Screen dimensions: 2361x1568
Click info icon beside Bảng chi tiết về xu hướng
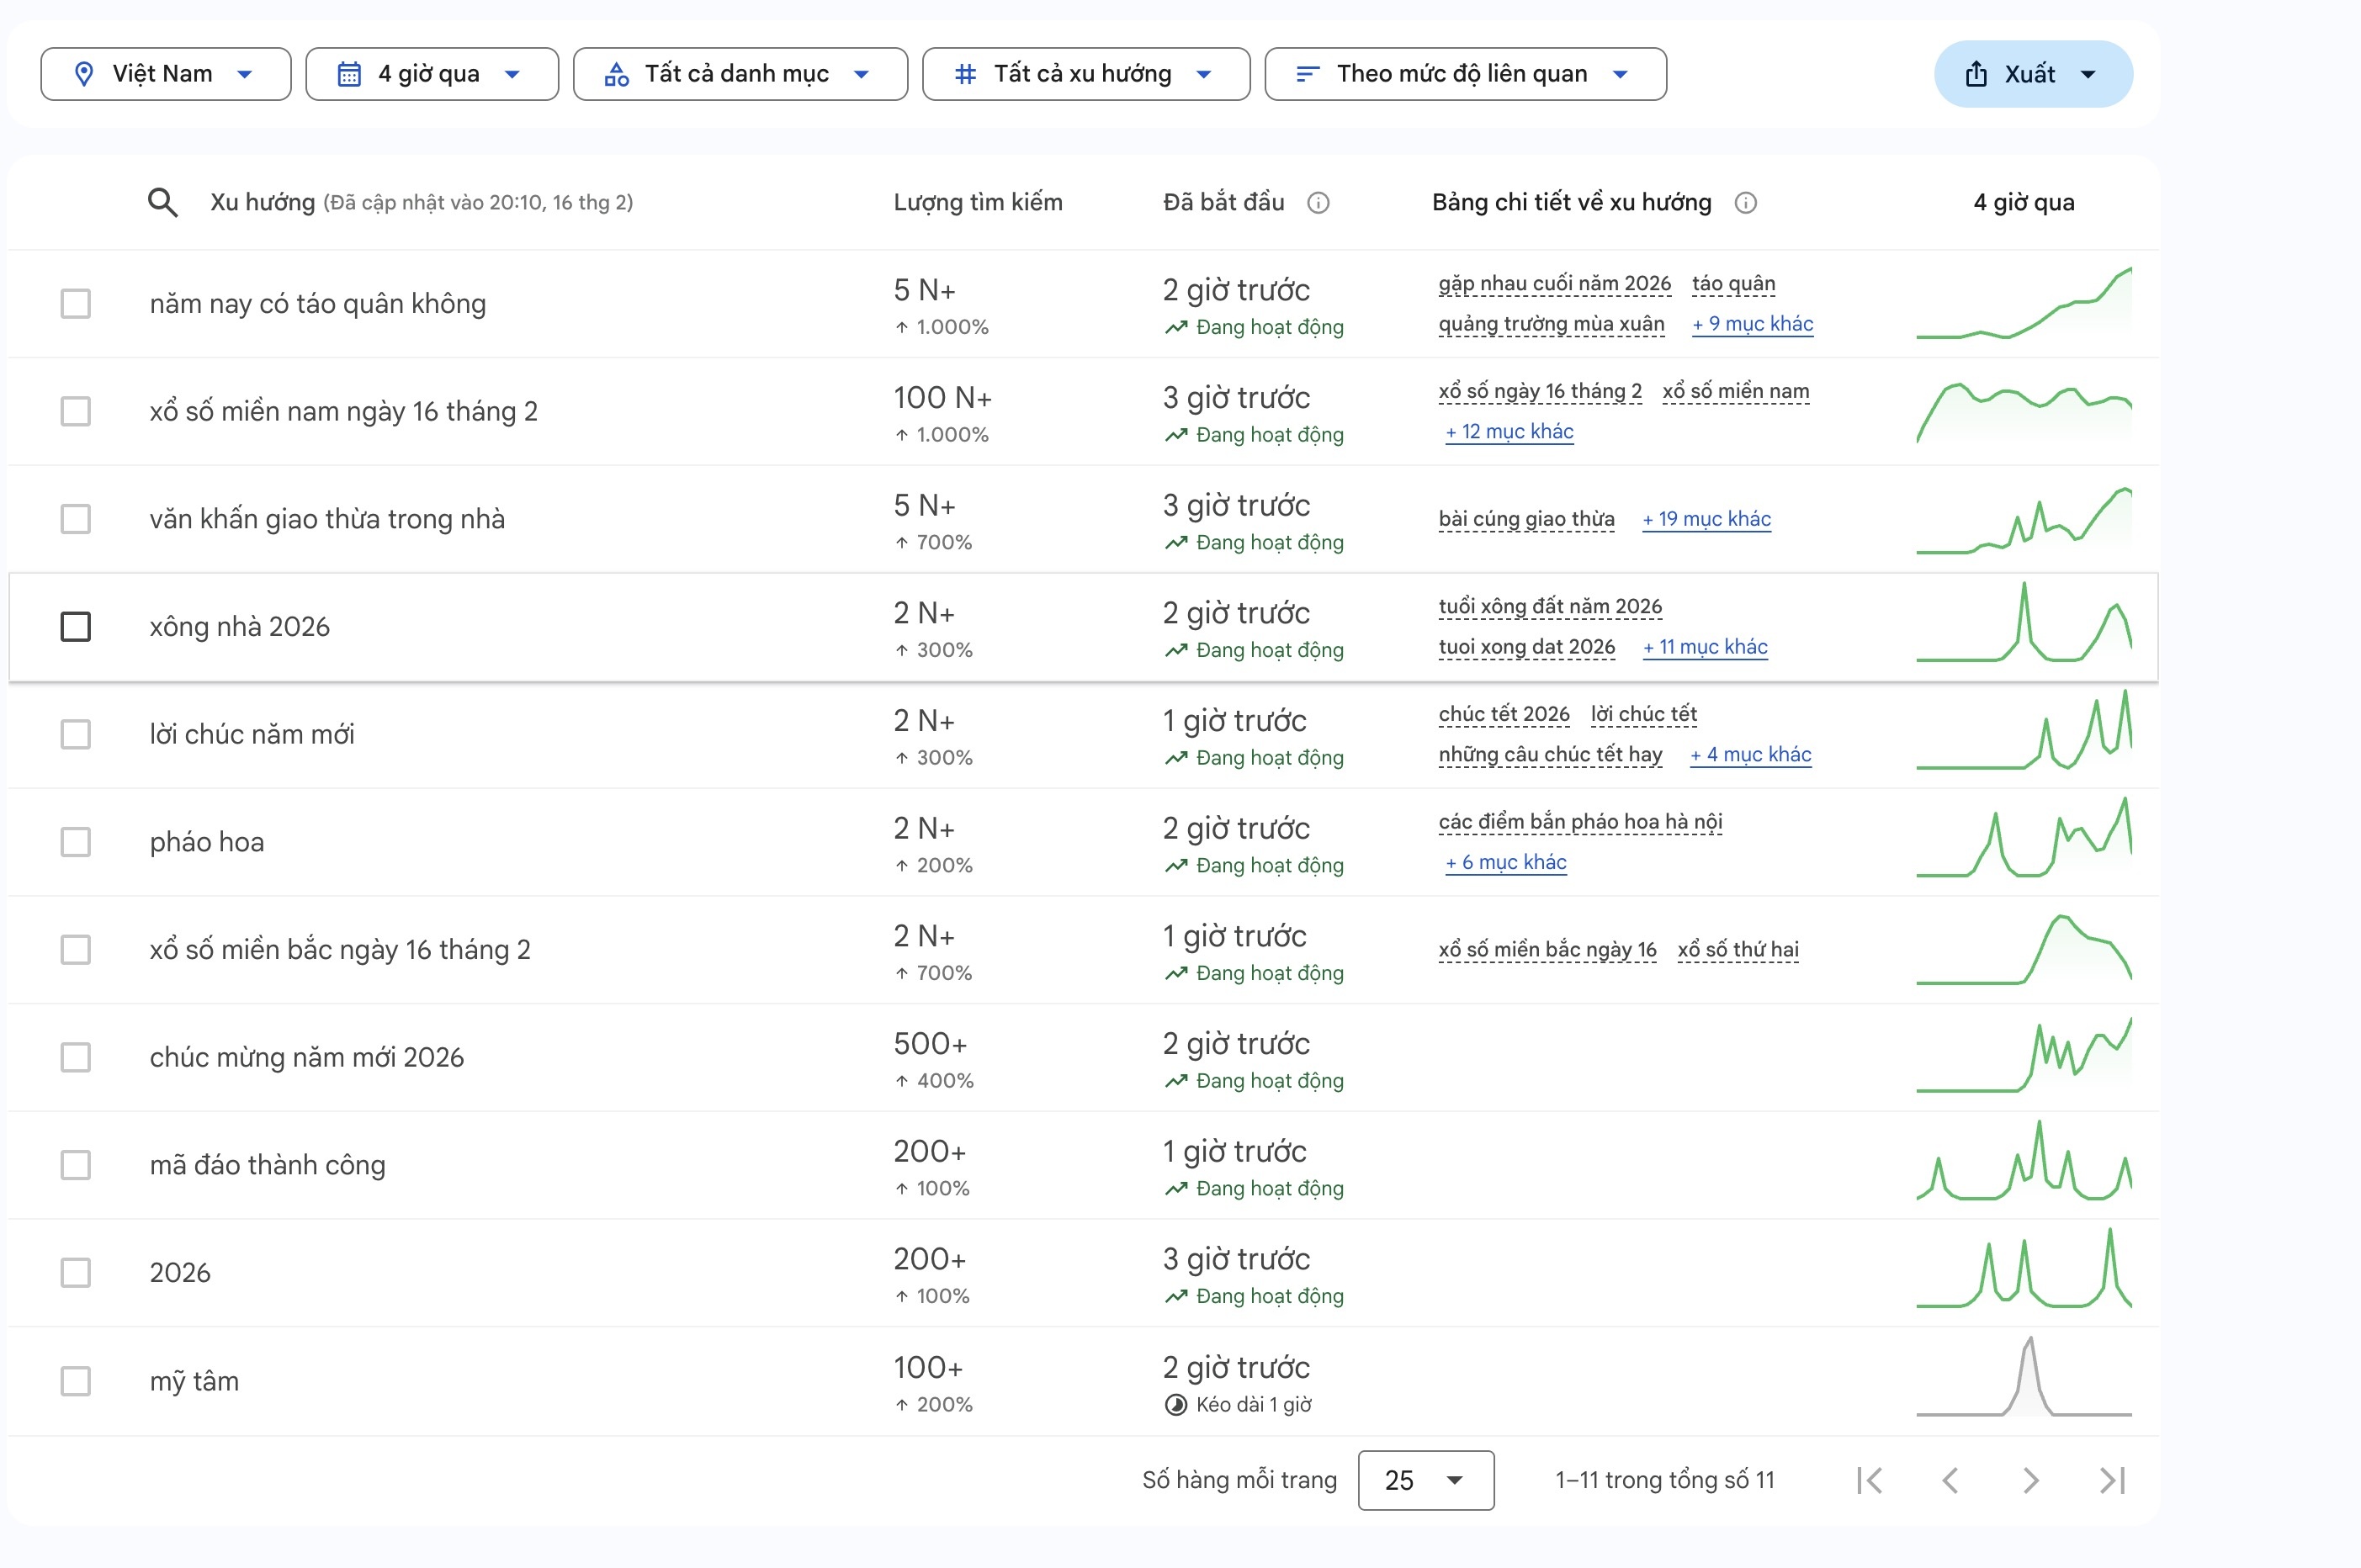(x=1745, y=203)
